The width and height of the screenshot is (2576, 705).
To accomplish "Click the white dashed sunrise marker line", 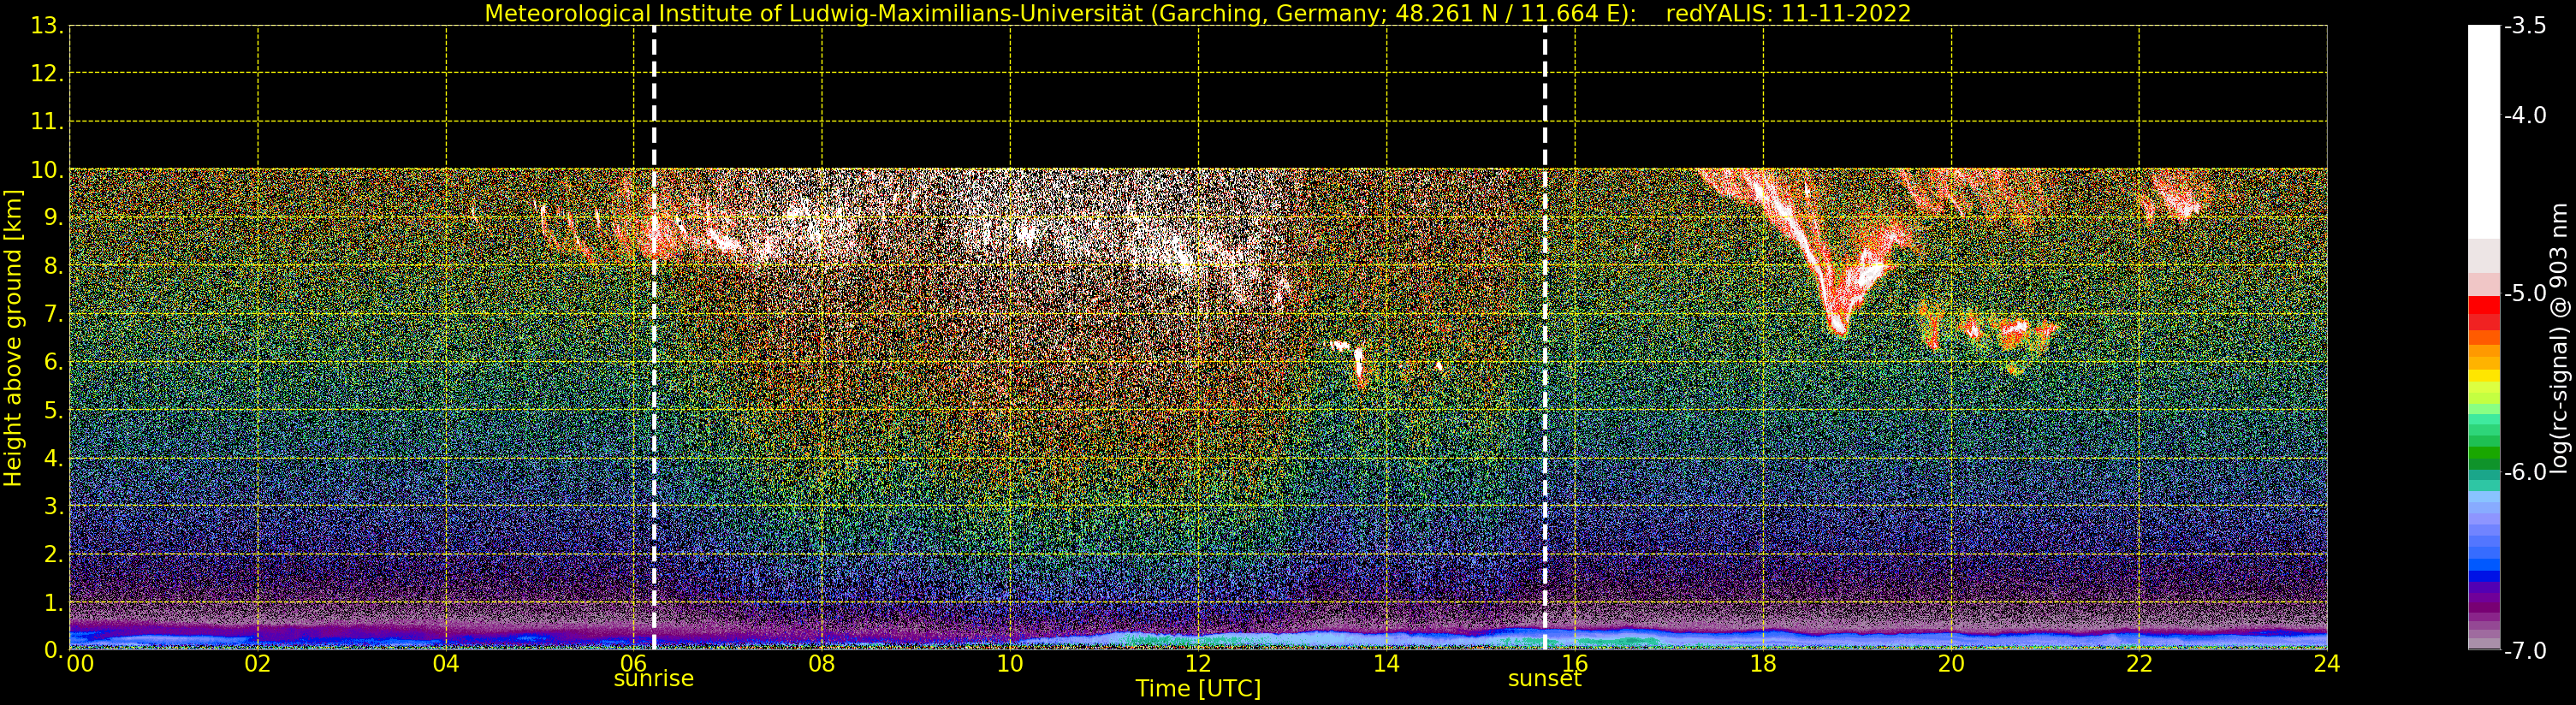I will pyautogui.click(x=654, y=338).
